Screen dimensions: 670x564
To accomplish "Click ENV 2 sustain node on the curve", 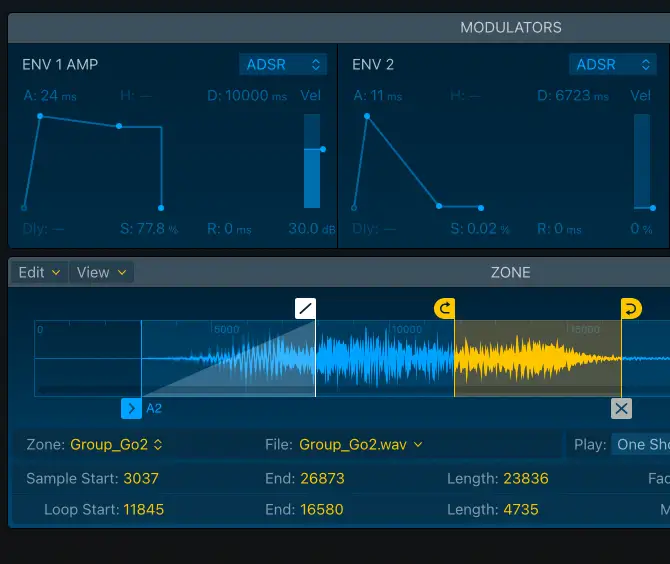I will [x=438, y=206].
